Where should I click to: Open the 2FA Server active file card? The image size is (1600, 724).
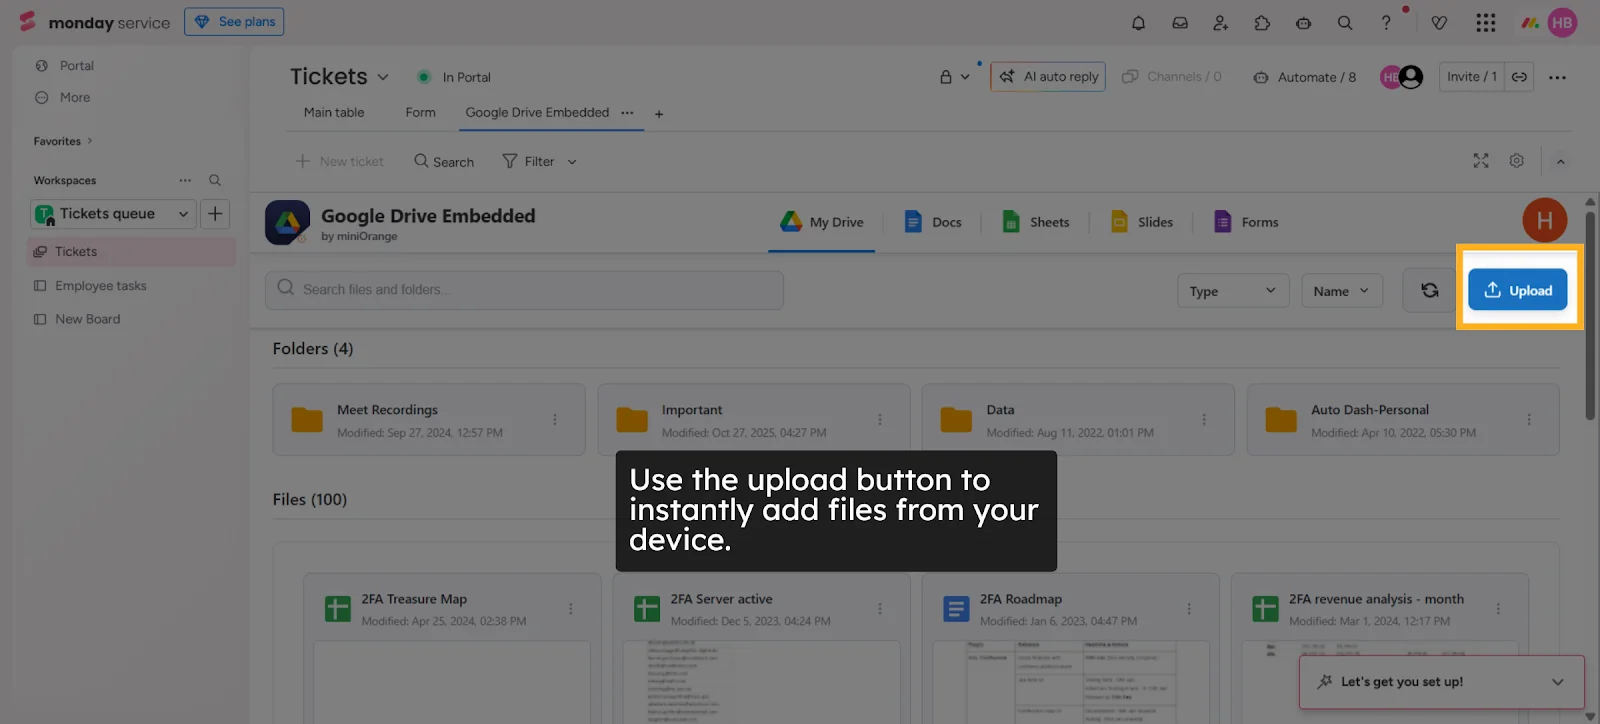(761, 648)
